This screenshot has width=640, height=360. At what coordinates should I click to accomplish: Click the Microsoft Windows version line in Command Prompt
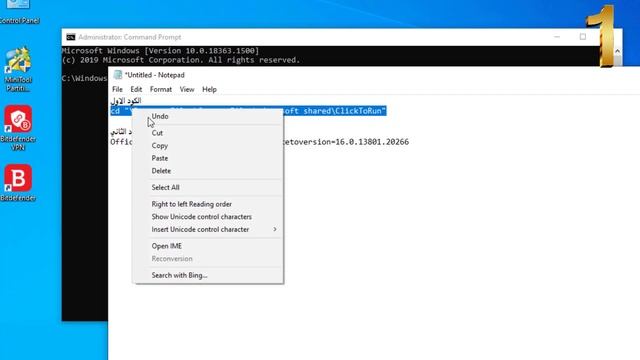tap(160, 51)
